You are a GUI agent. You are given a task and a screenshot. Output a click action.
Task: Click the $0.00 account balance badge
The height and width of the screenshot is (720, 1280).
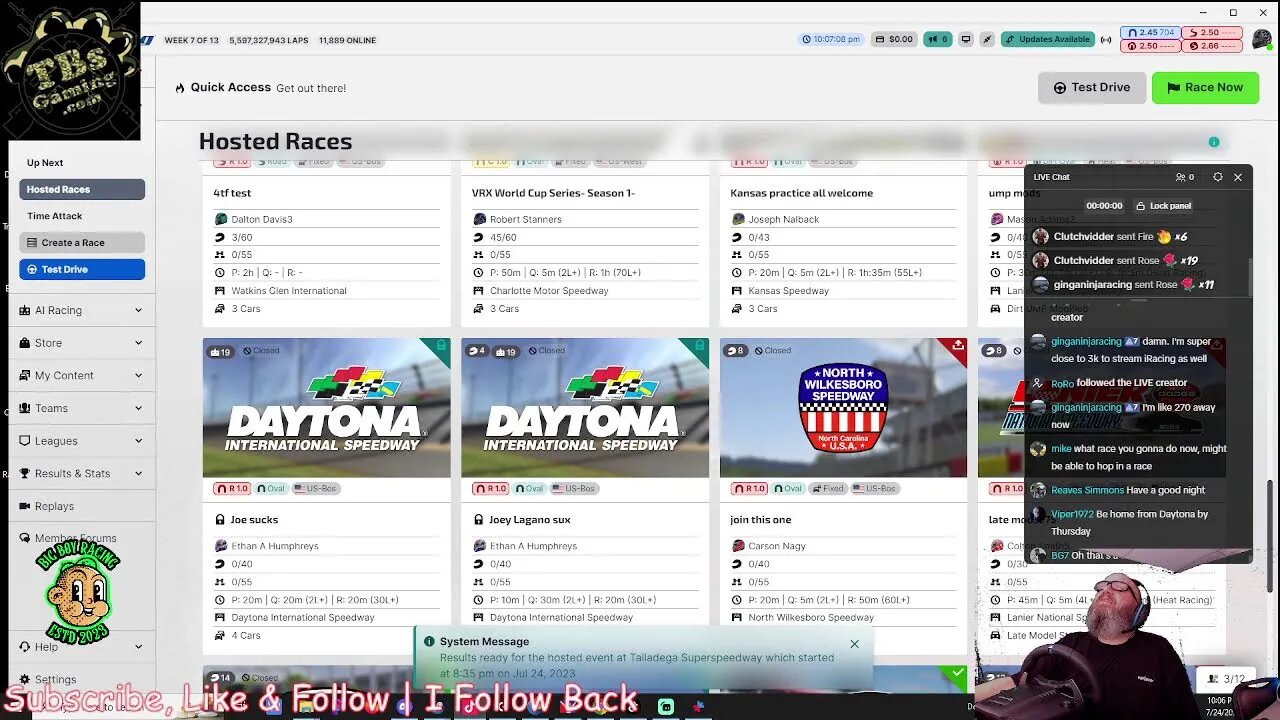point(893,39)
